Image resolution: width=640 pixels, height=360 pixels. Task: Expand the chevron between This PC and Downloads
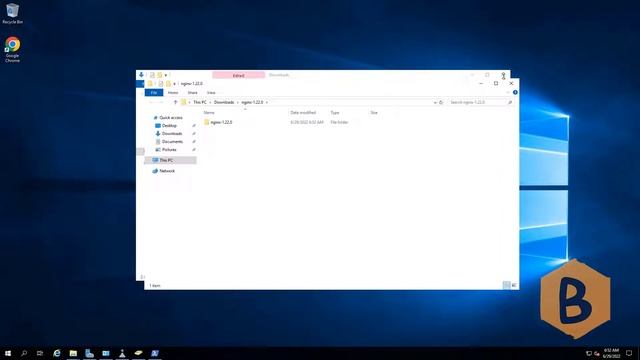tap(210, 102)
